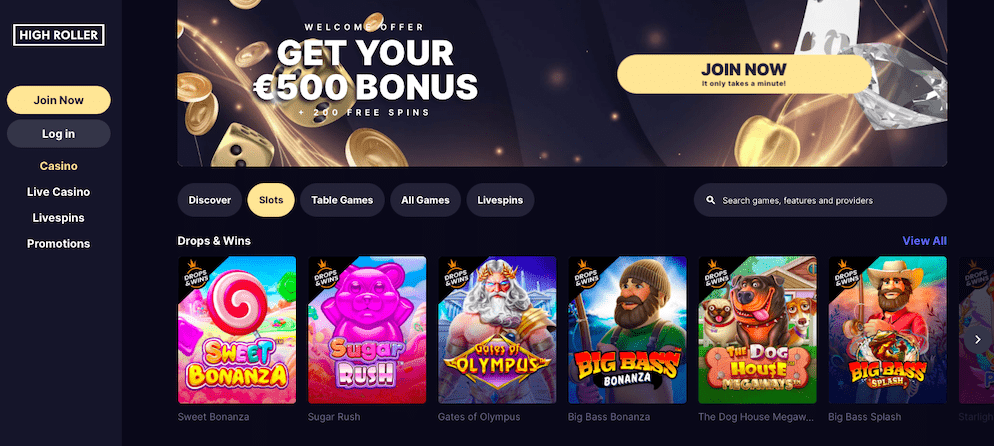Click Drops & Wins badge on Sweet Bonanza
Viewport: 994px width, 446px height.
[x=195, y=274]
